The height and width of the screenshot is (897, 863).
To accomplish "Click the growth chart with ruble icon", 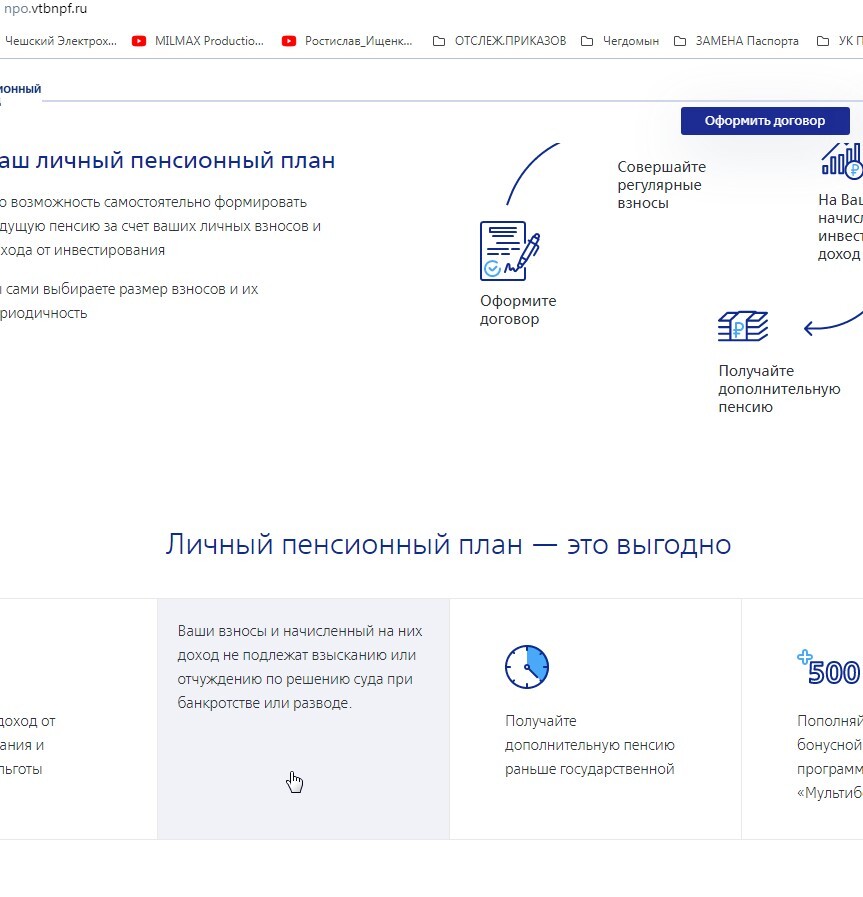I will [x=842, y=160].
